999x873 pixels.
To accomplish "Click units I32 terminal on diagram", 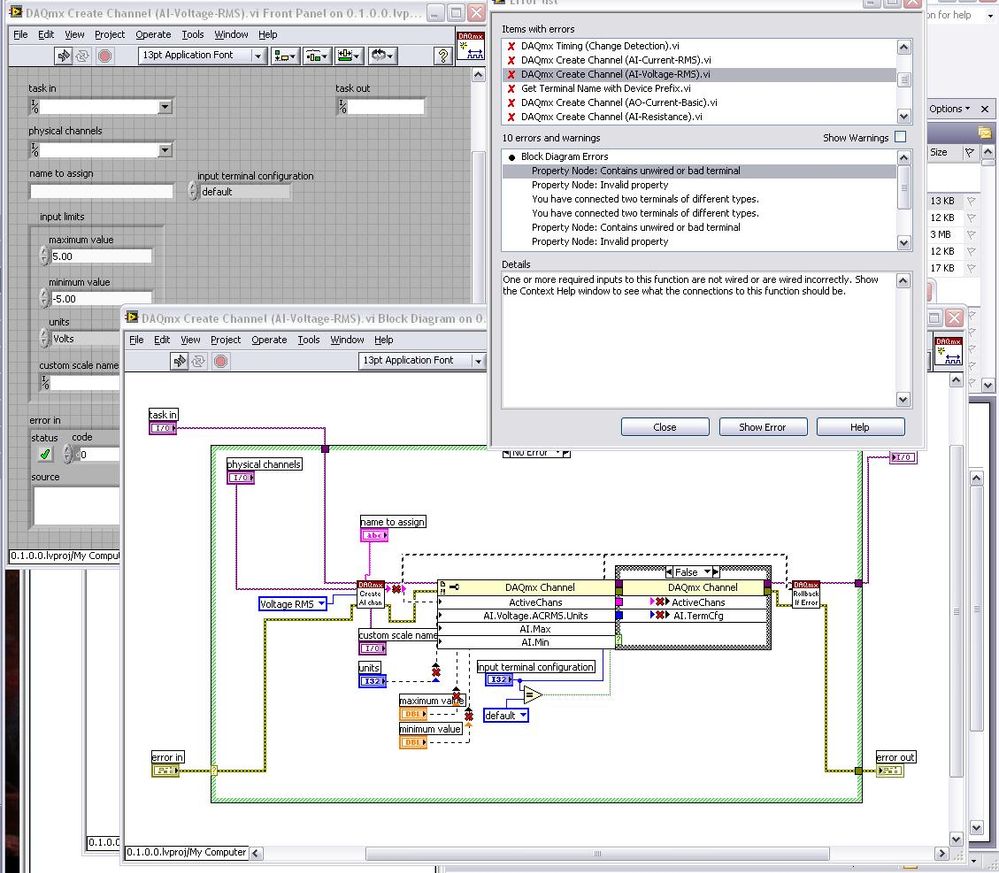I will [372, 681].
